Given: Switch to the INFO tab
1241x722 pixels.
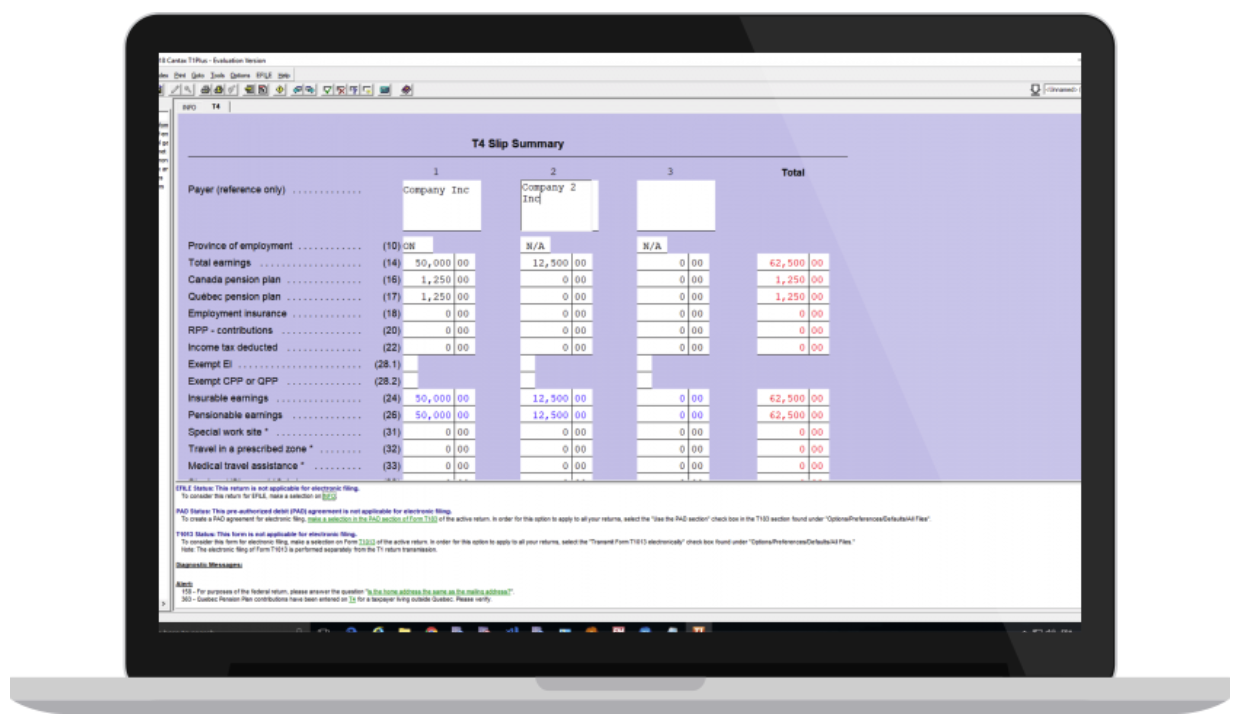Looking at the screenshot, I should (x=189, y=107).
